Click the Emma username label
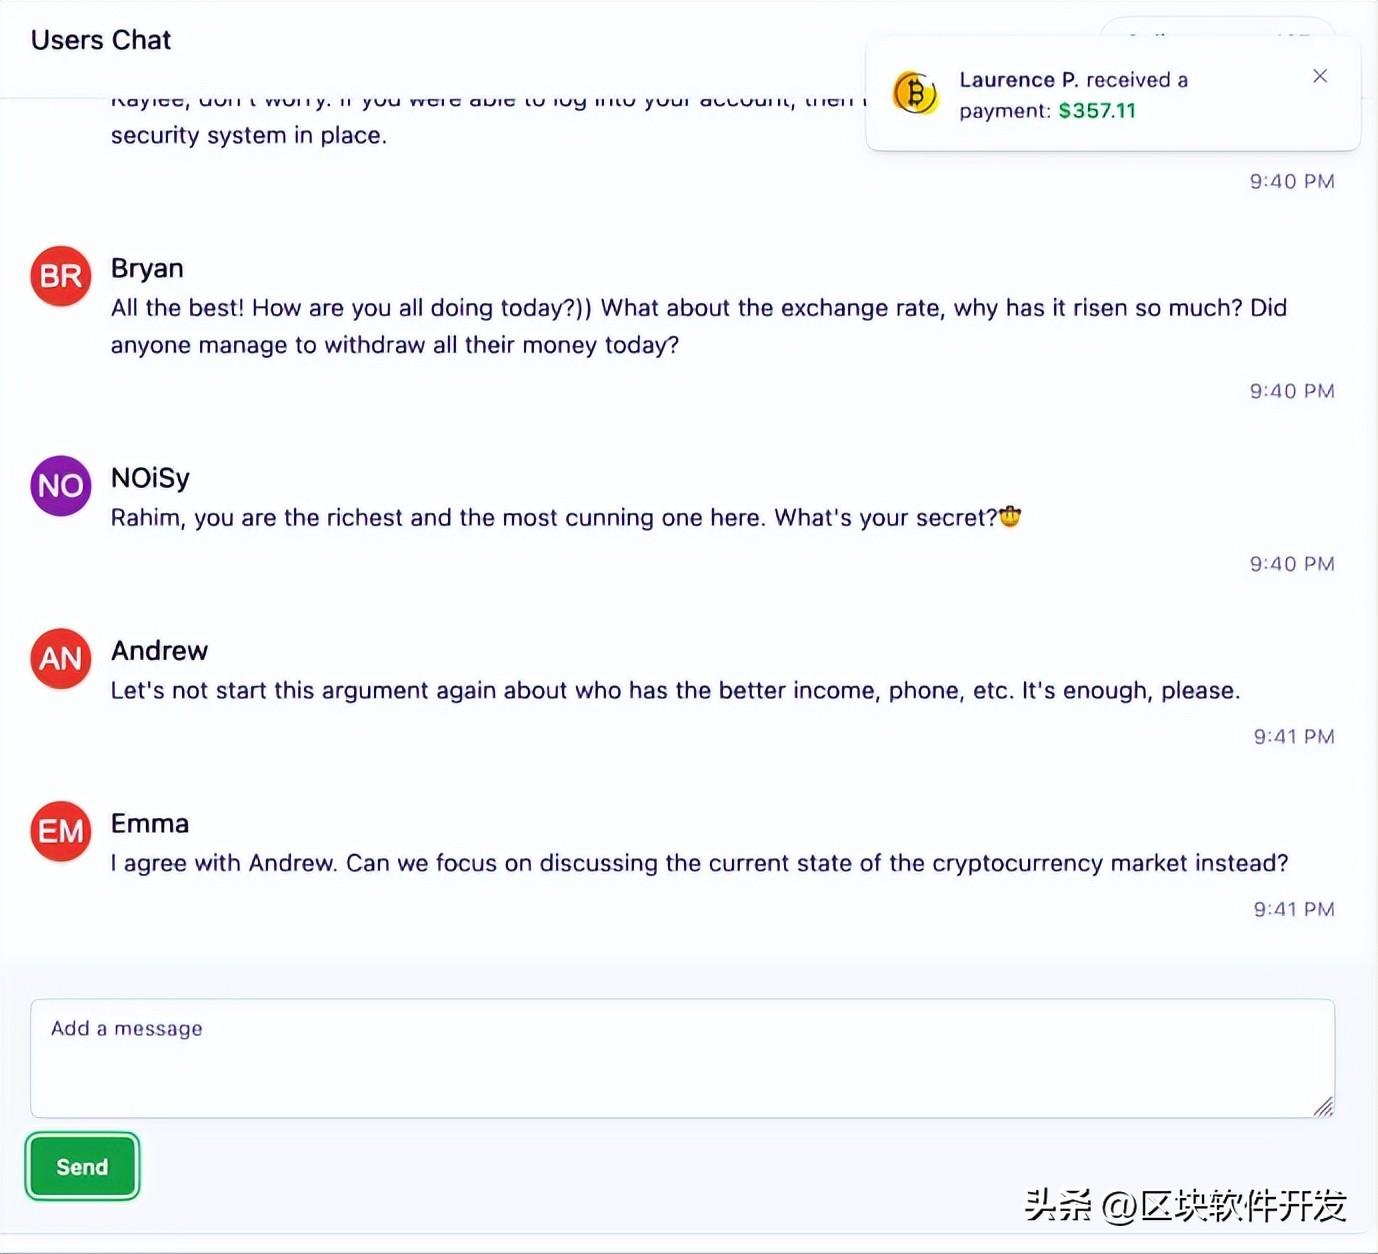Screen dimensions: 1378x1254 coord(150,824)
